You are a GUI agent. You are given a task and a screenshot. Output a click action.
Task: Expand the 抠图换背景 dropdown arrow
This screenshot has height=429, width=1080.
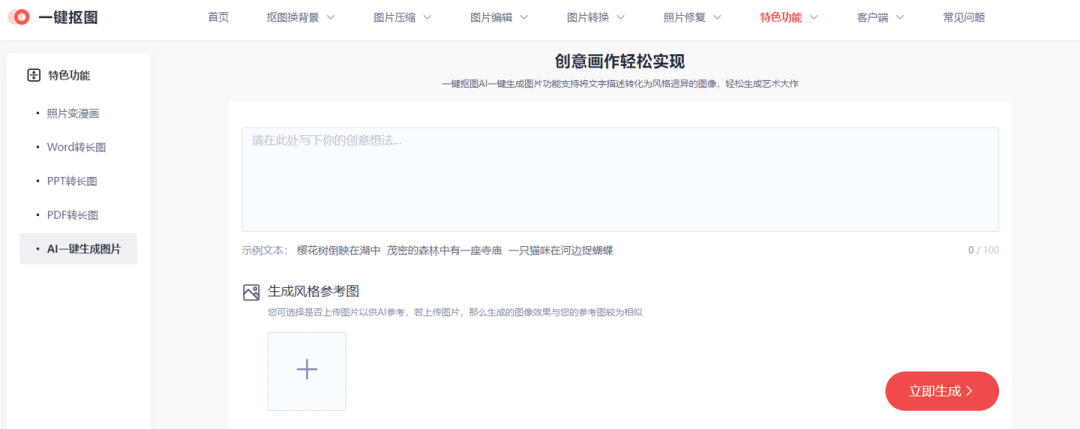(330, 18)
